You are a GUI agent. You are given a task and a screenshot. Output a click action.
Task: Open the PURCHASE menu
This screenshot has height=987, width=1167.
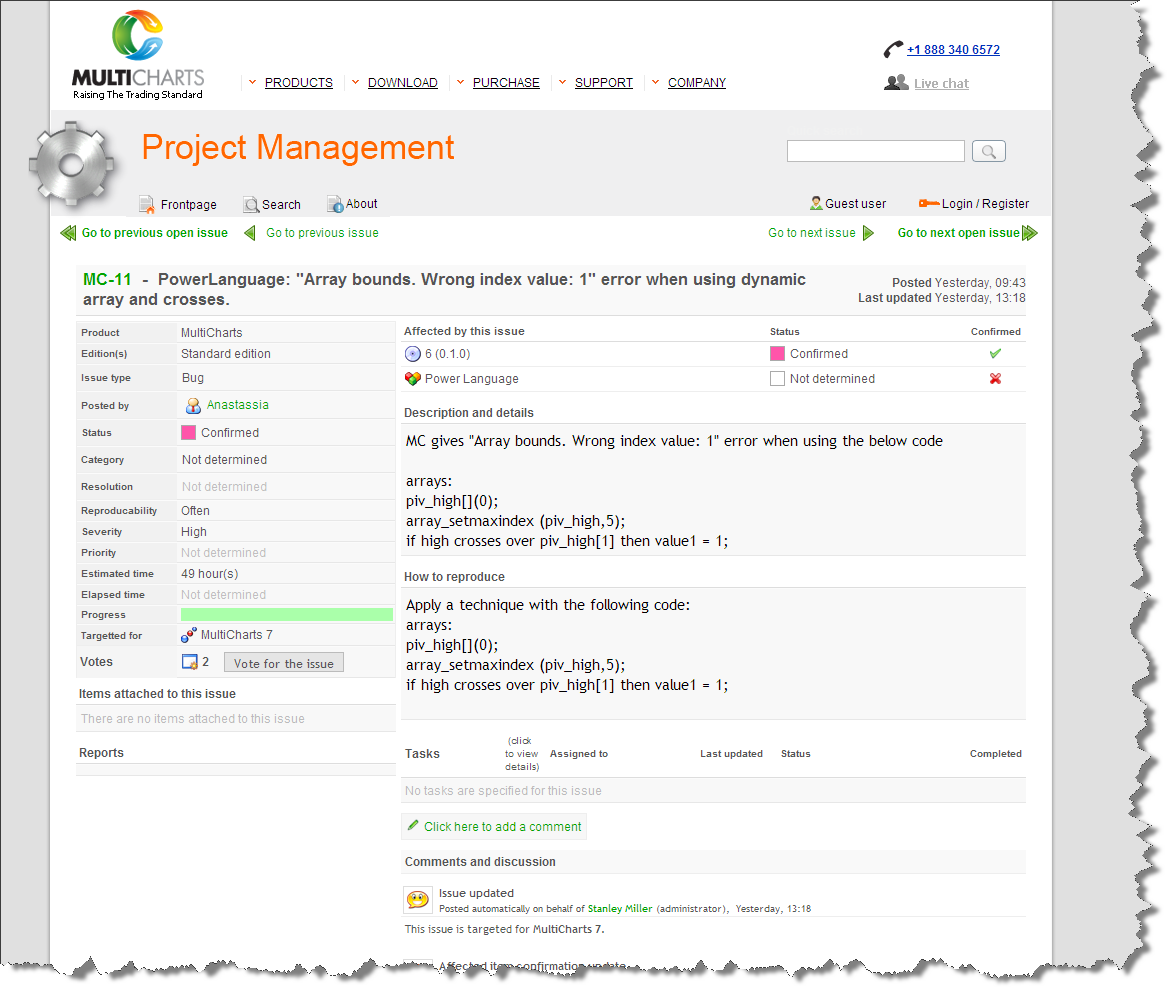tap(506, 83)
